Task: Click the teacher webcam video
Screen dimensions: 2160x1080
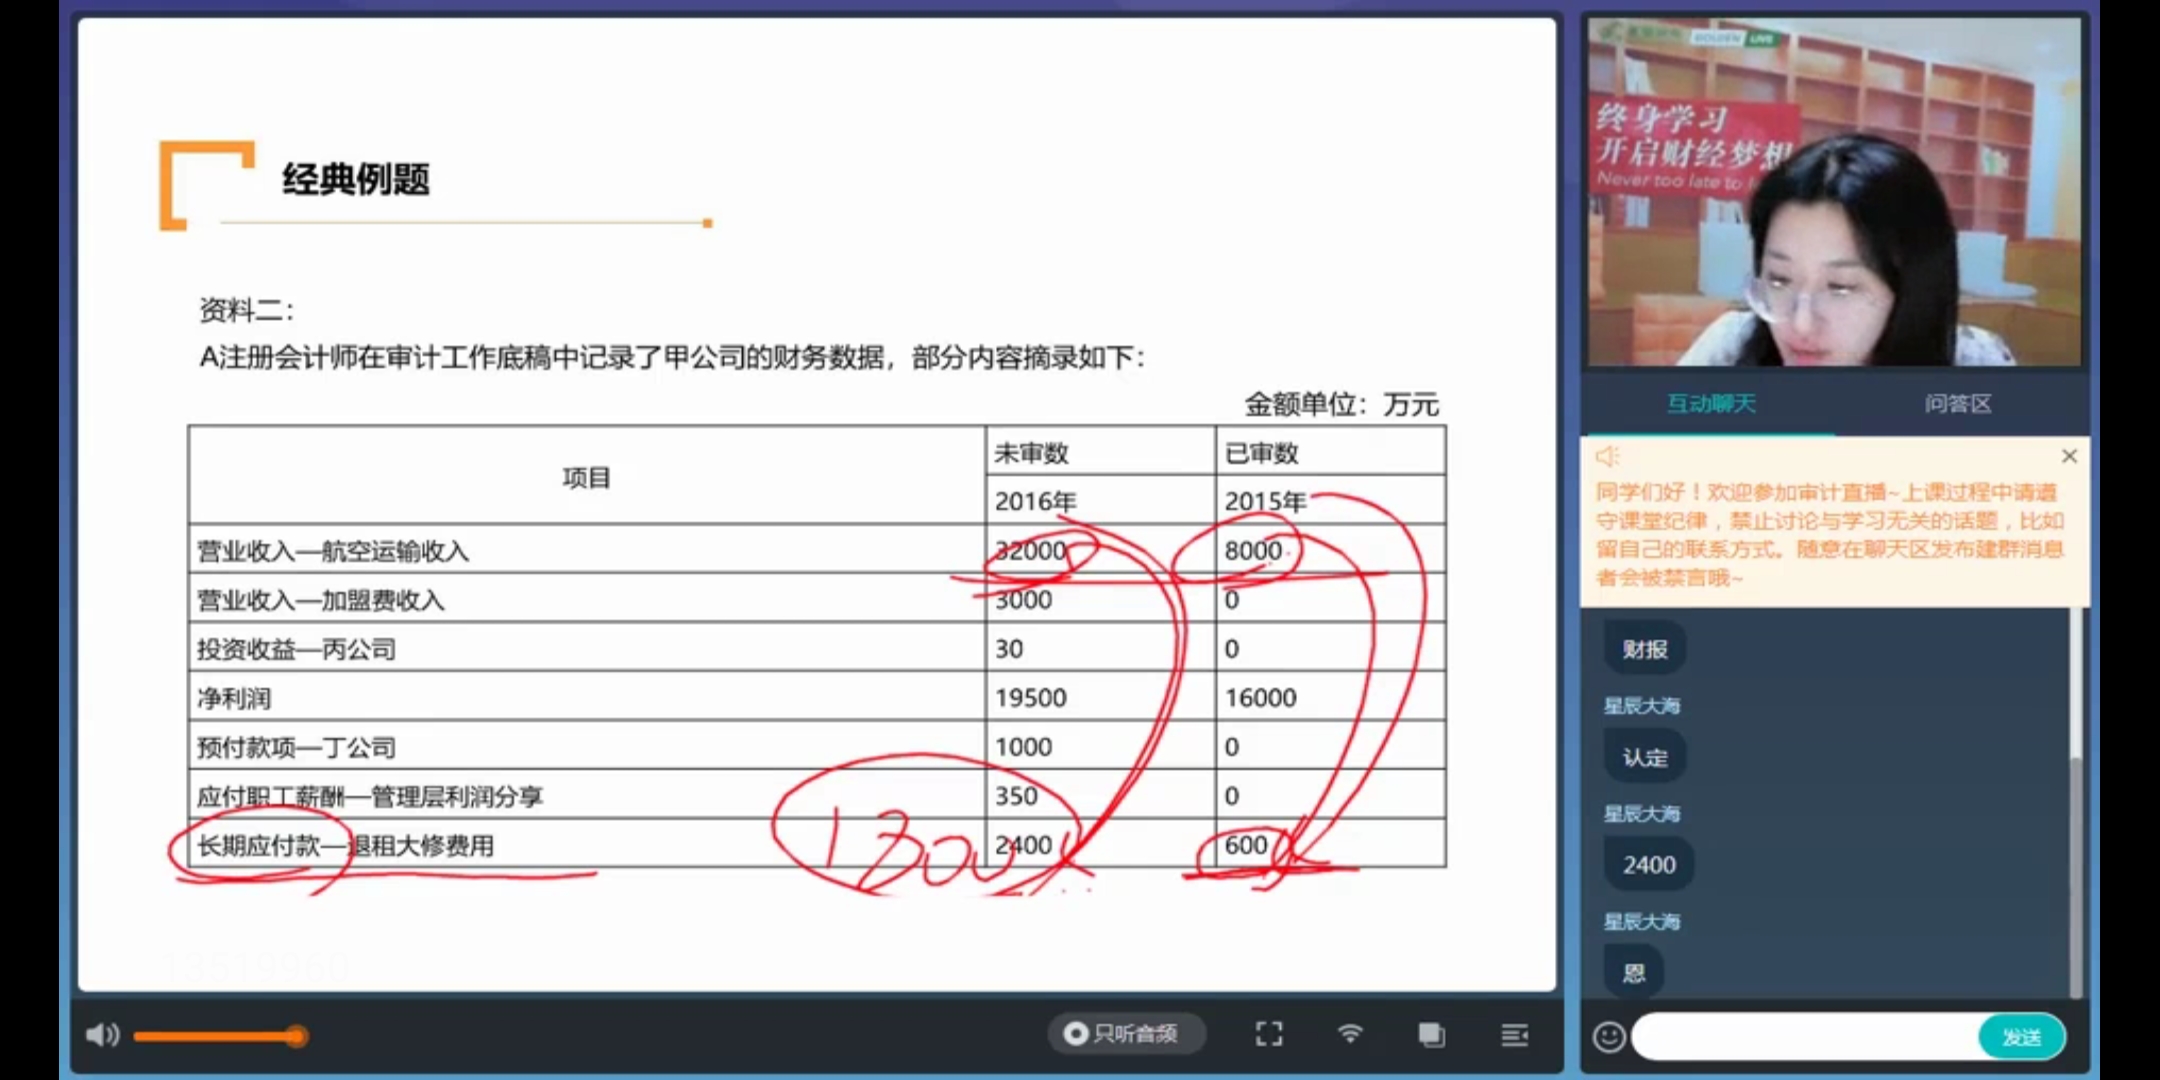Action: [x=1834, y=192]
